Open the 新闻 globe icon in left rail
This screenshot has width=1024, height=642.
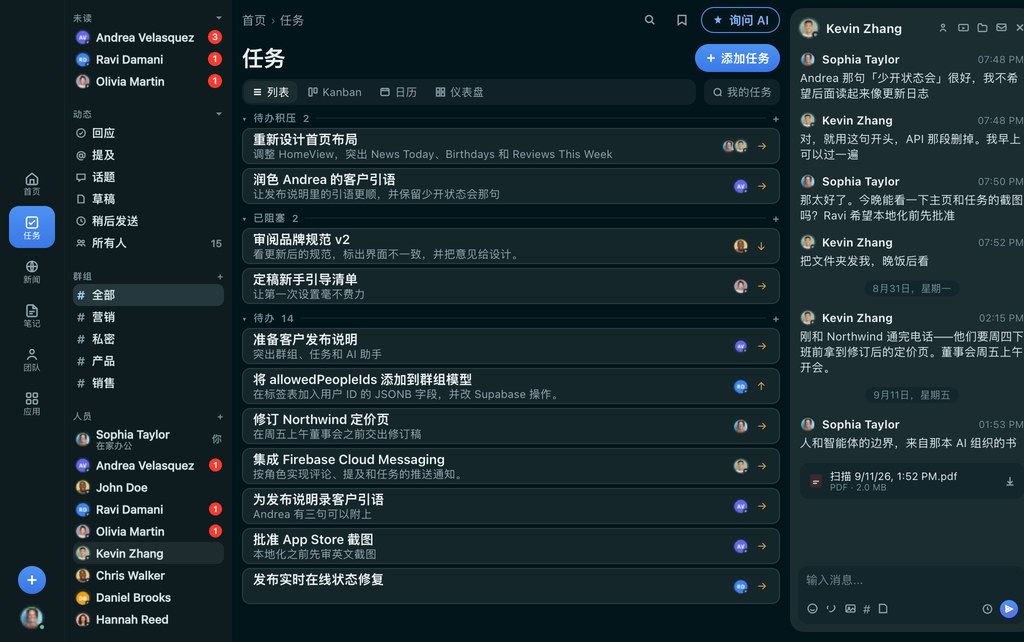pyautogui.click(x=31, y=271)
